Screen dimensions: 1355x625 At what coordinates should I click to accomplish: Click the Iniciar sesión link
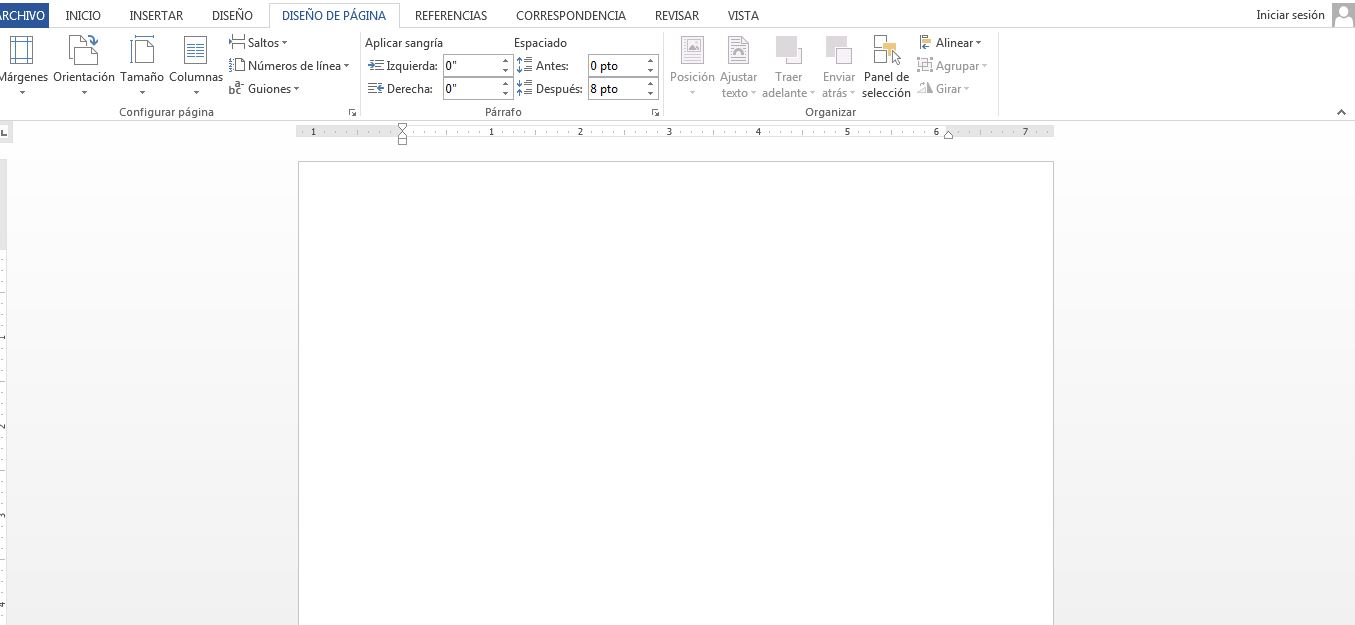[x=1290, y=15]
